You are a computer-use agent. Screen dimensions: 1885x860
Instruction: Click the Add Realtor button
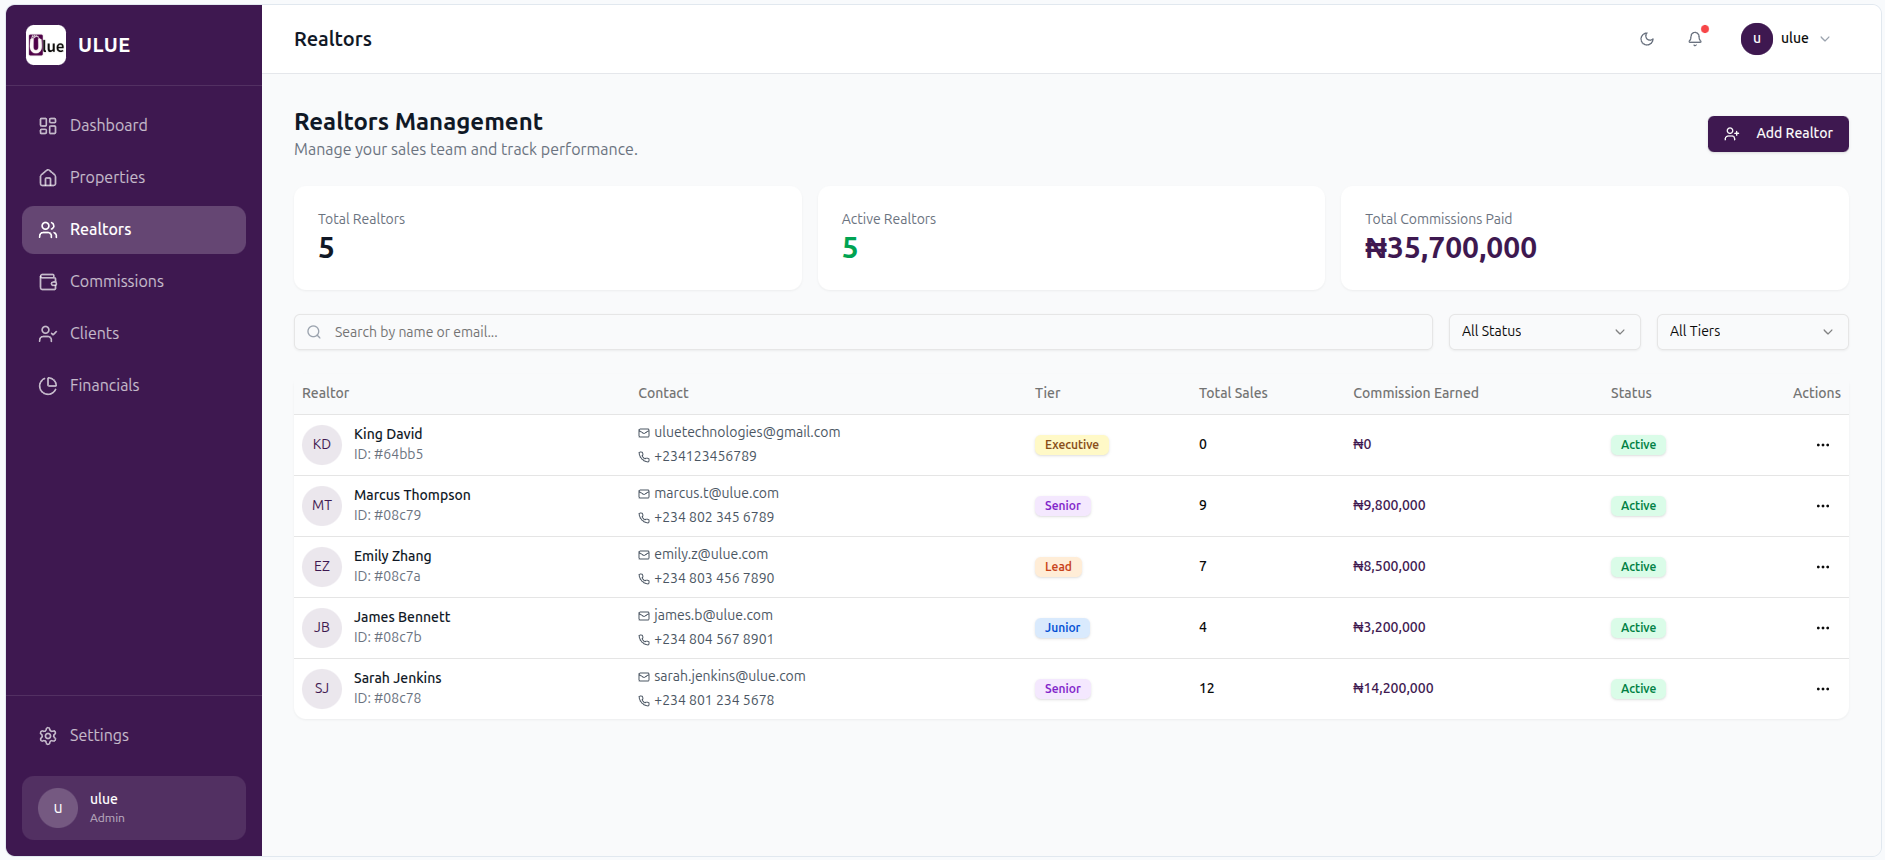pyautogui.click(x=1777, y=134)
